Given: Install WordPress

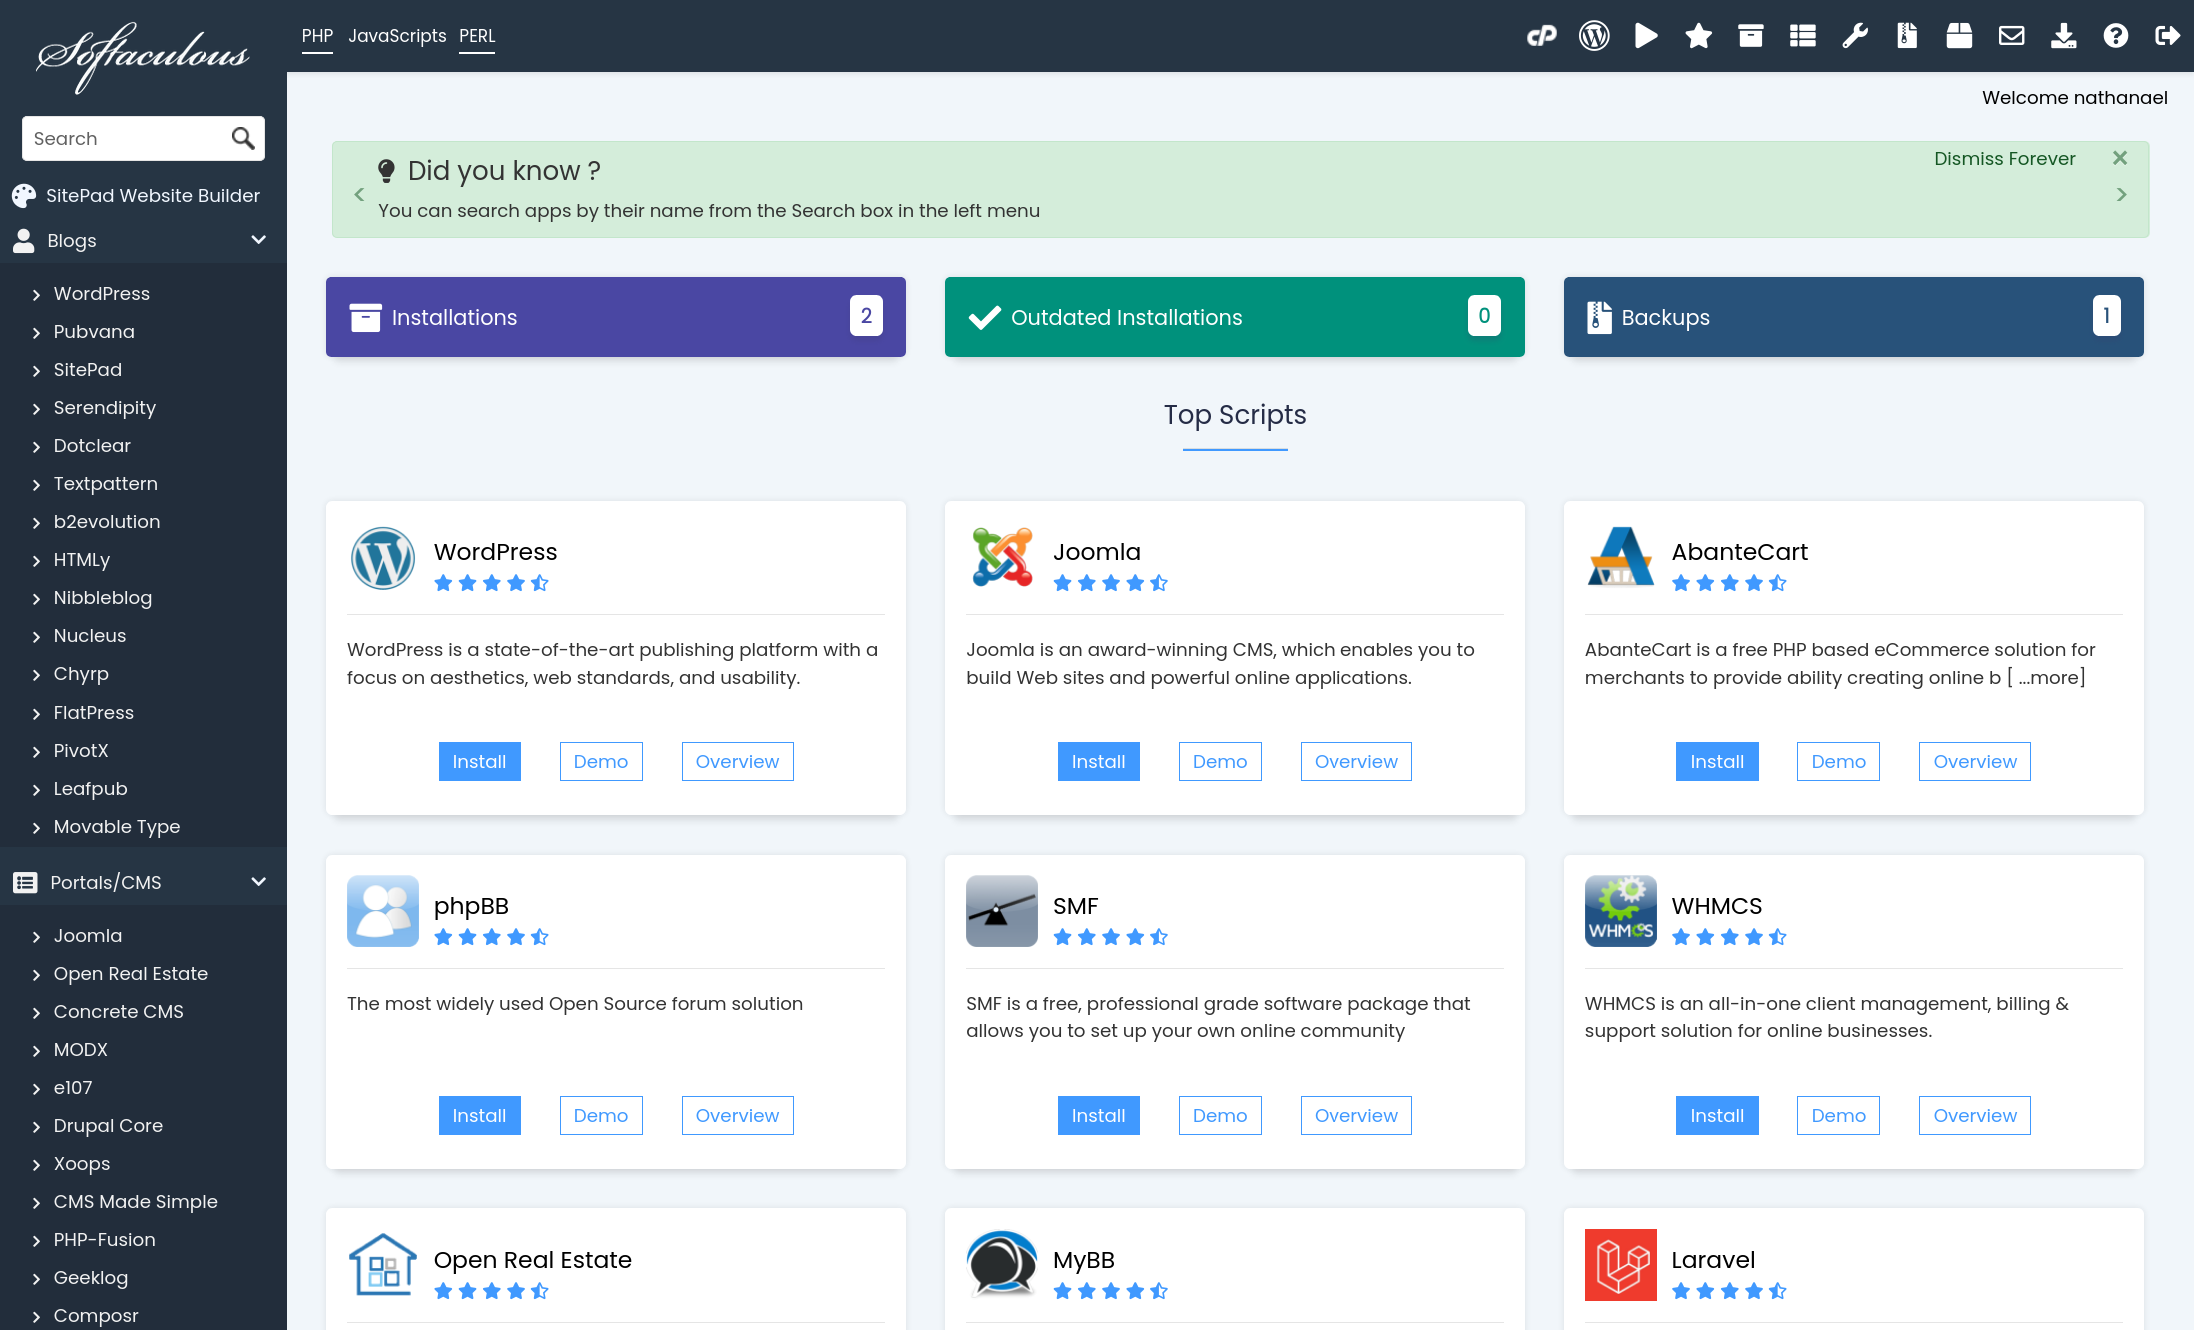Looking at the screenshot, I should 480,761.
